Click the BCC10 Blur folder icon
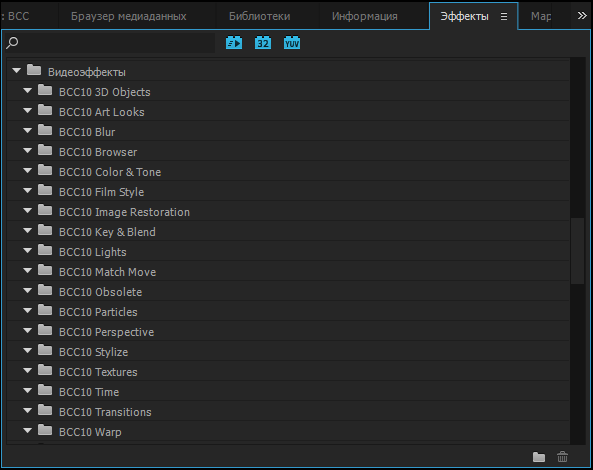Viewport: 593px width, 470px height. point(45,130)
